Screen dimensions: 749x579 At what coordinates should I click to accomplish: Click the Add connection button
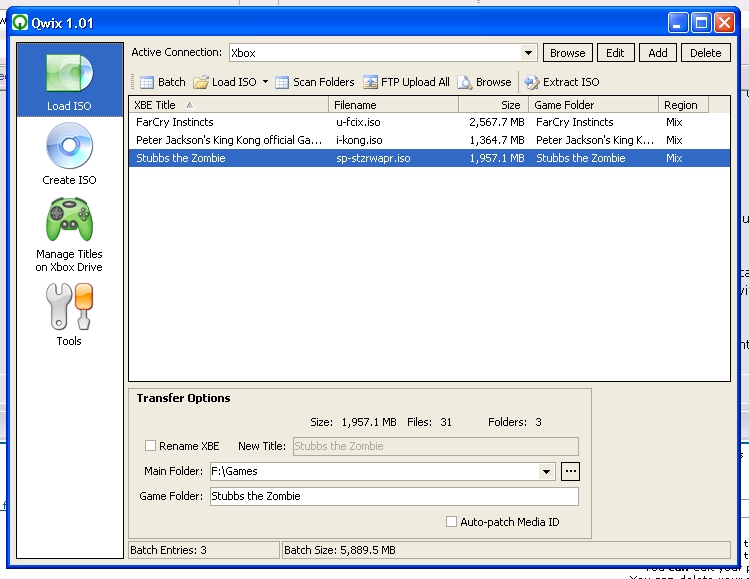pos(658,53)
